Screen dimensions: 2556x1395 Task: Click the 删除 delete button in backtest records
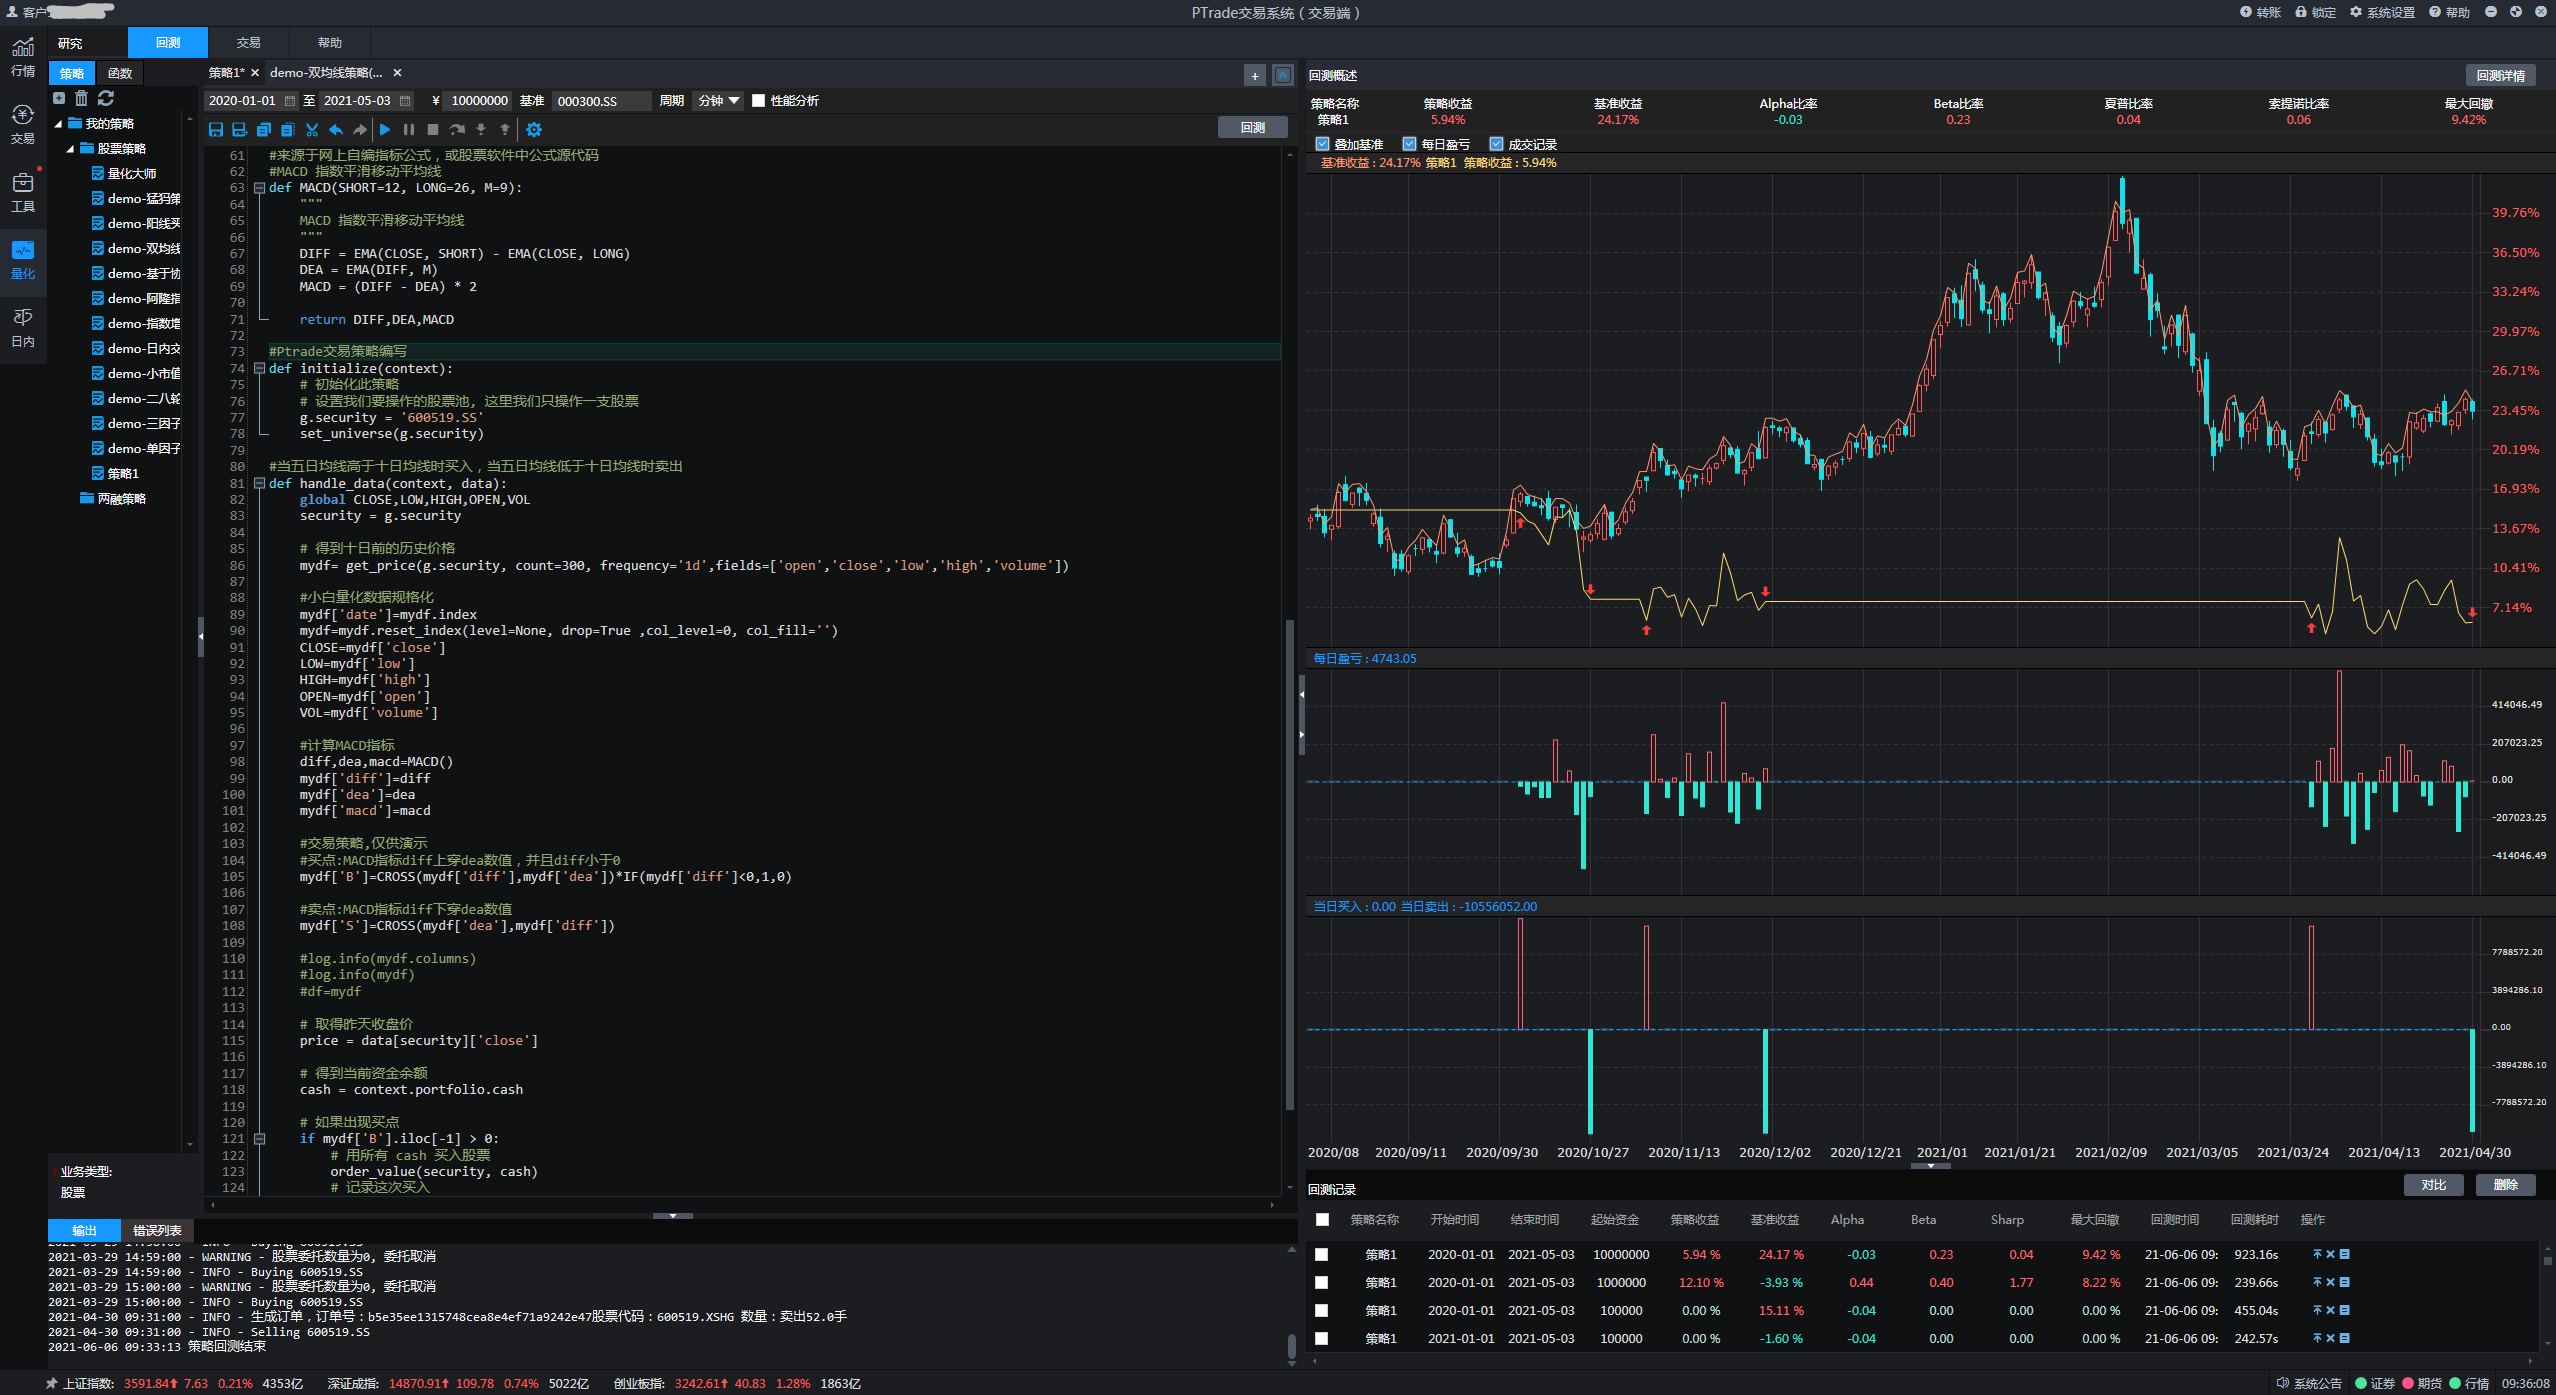pyautogui.click(x=2505, y=1185)
